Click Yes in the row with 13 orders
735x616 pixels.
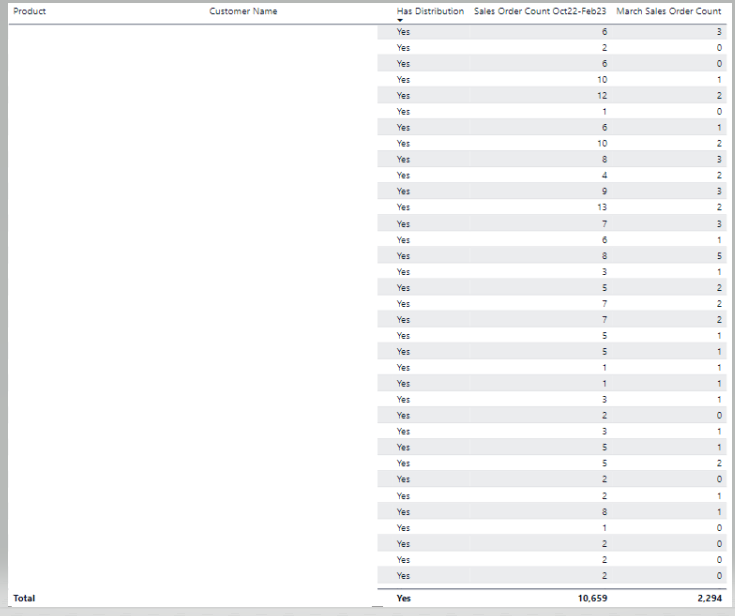pos(403,207)
